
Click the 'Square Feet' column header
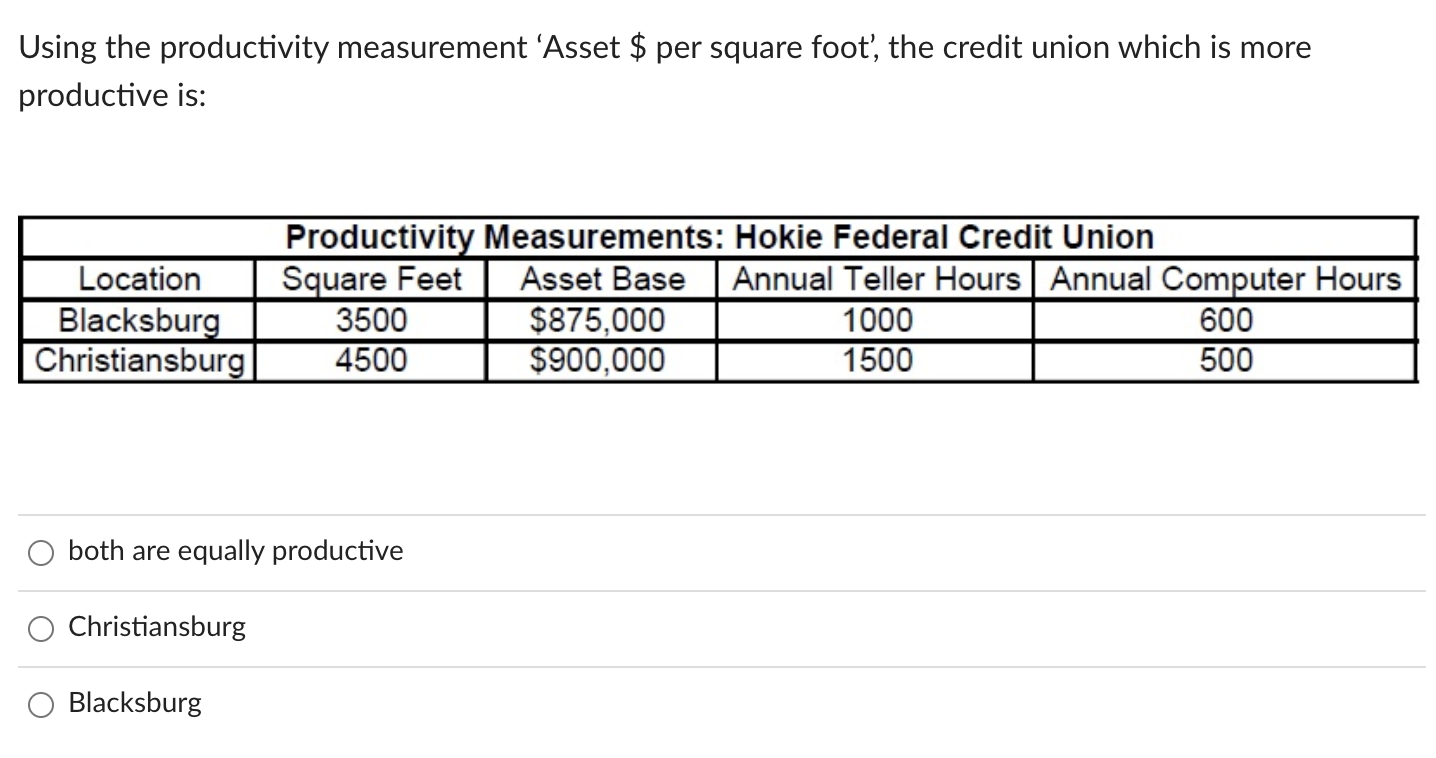371,279
